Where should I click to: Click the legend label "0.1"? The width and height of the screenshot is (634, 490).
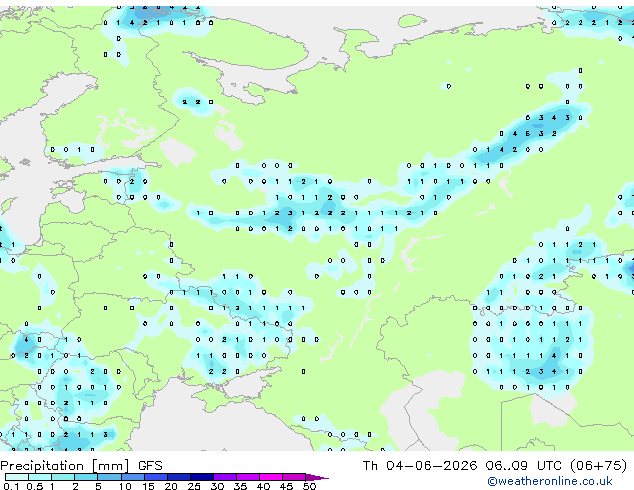11,486
